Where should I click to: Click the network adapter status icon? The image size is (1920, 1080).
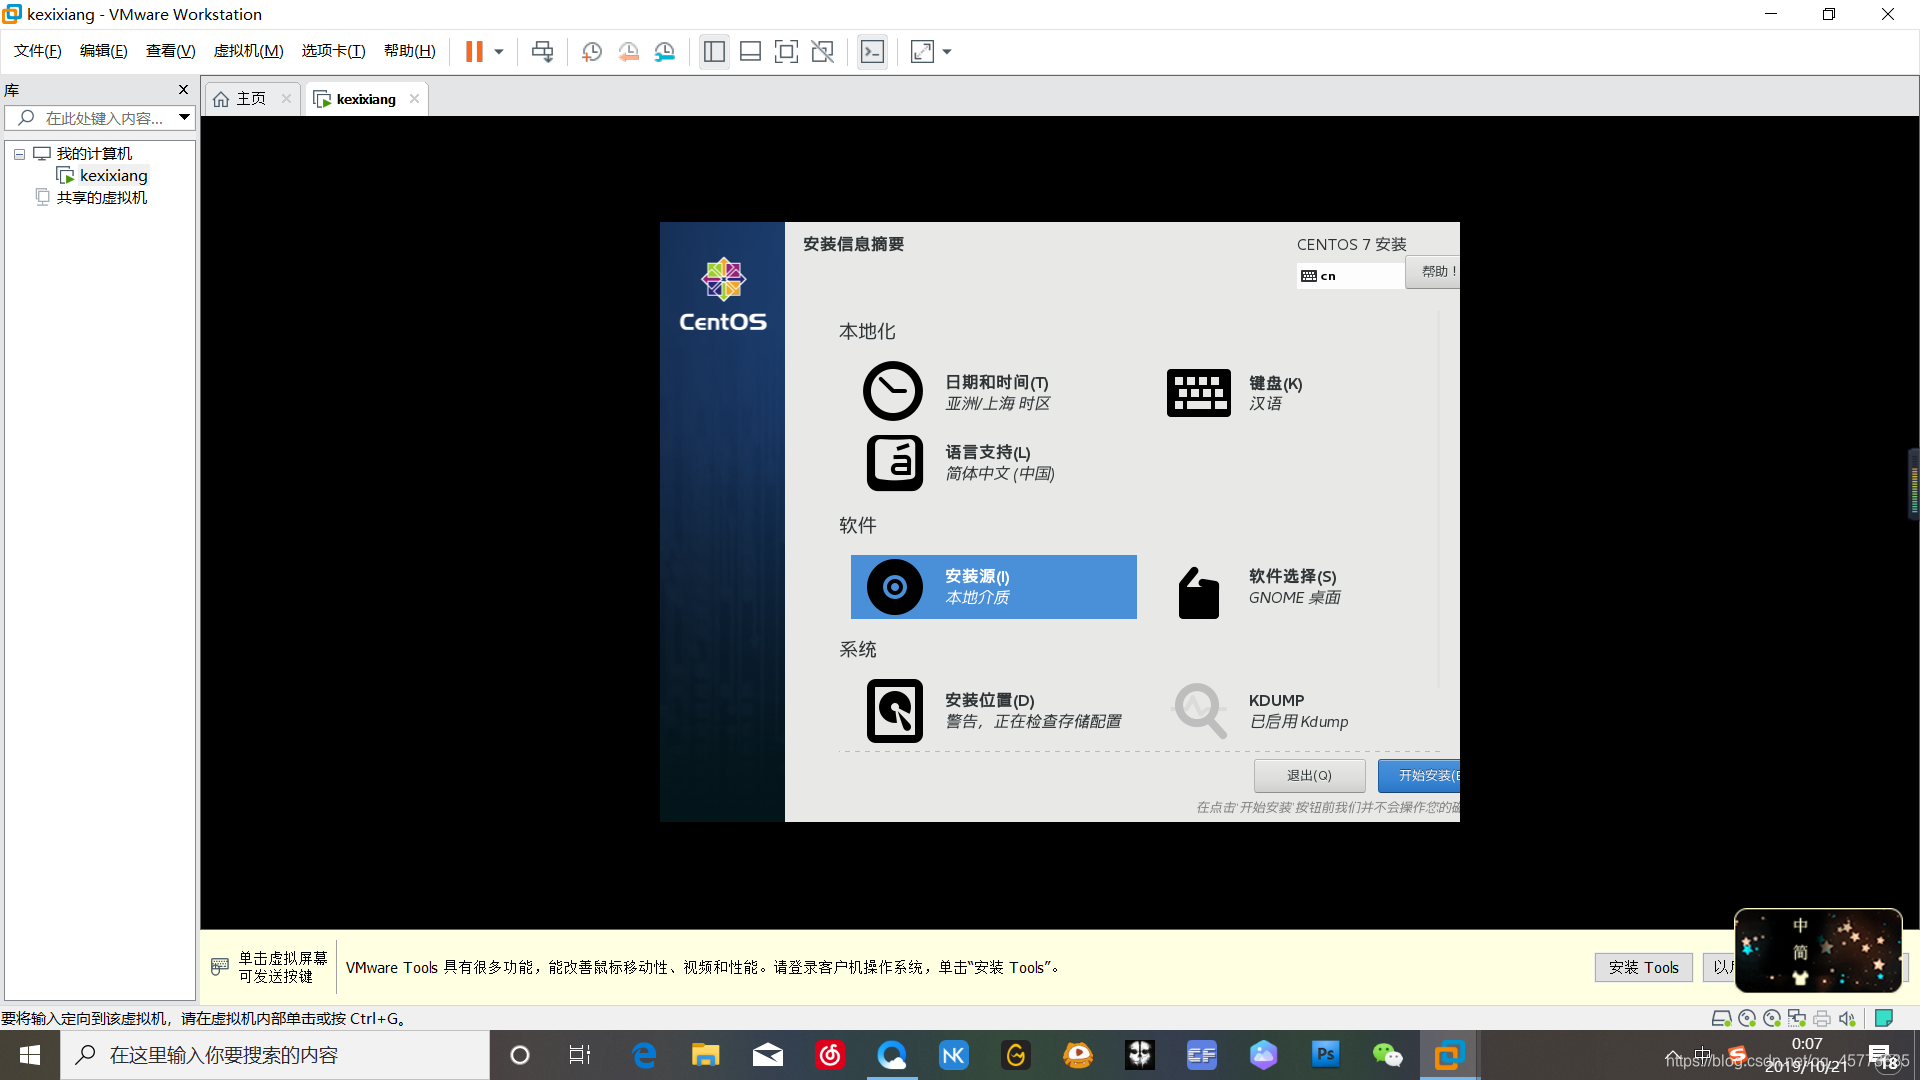[1797, 1019]
